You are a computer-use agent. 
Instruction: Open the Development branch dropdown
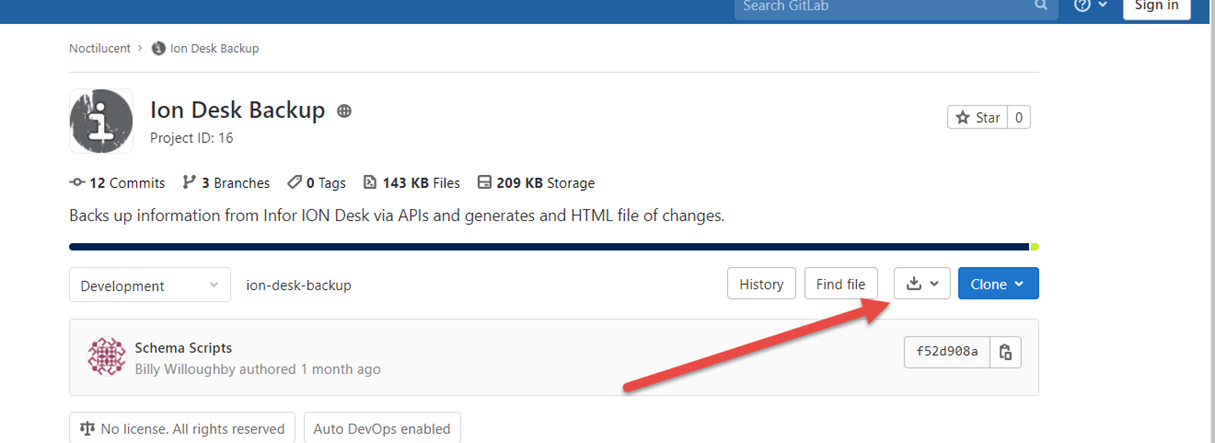tap(150, 285)
